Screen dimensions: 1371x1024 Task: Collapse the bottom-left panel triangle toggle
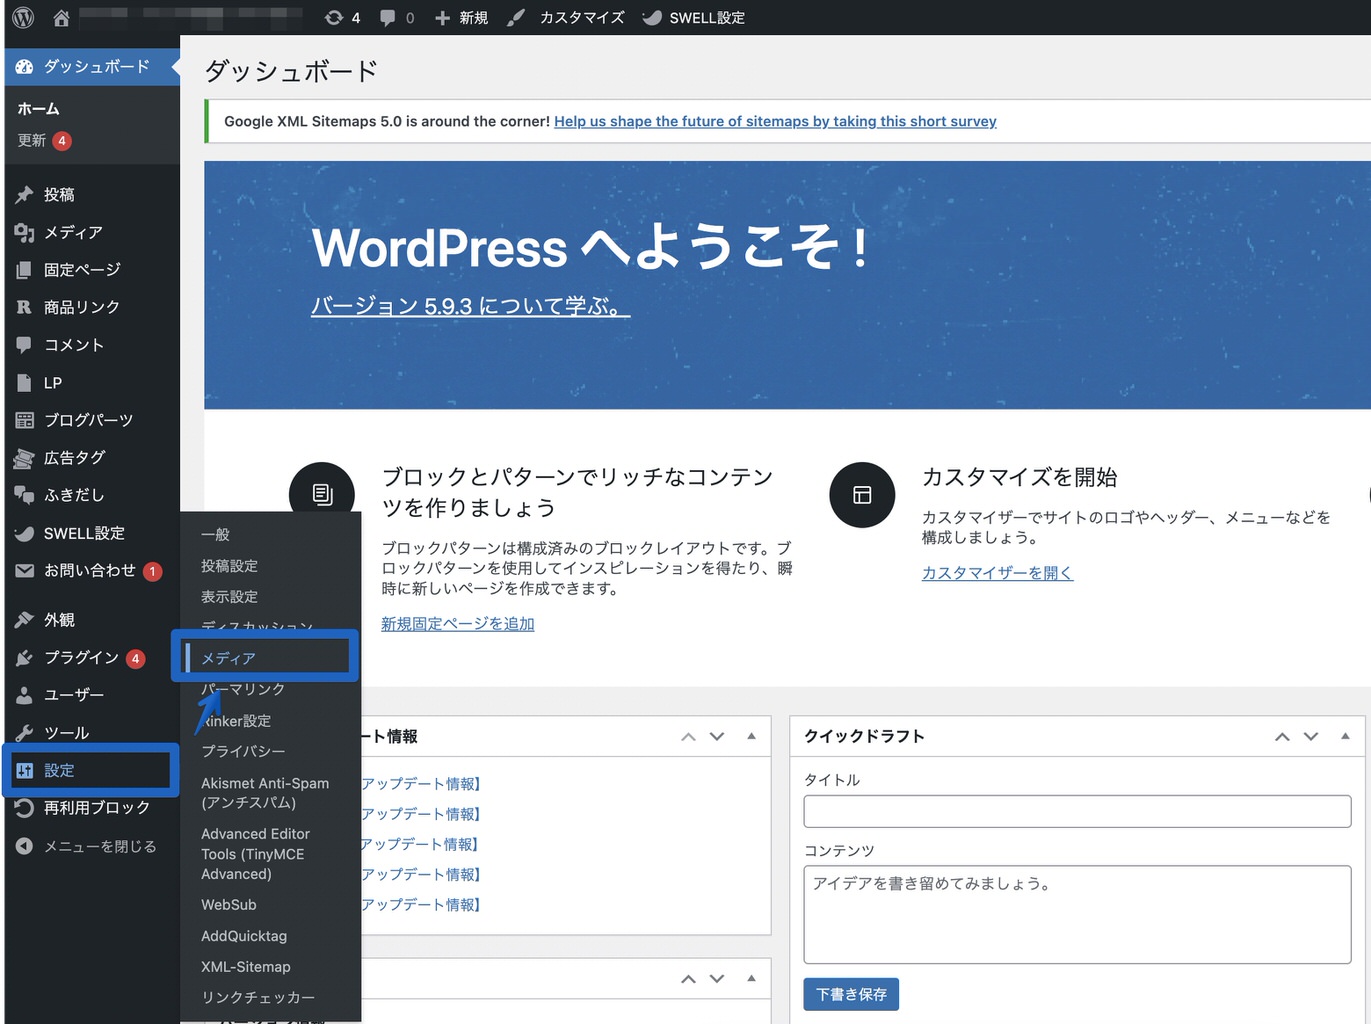click(751, 978)
